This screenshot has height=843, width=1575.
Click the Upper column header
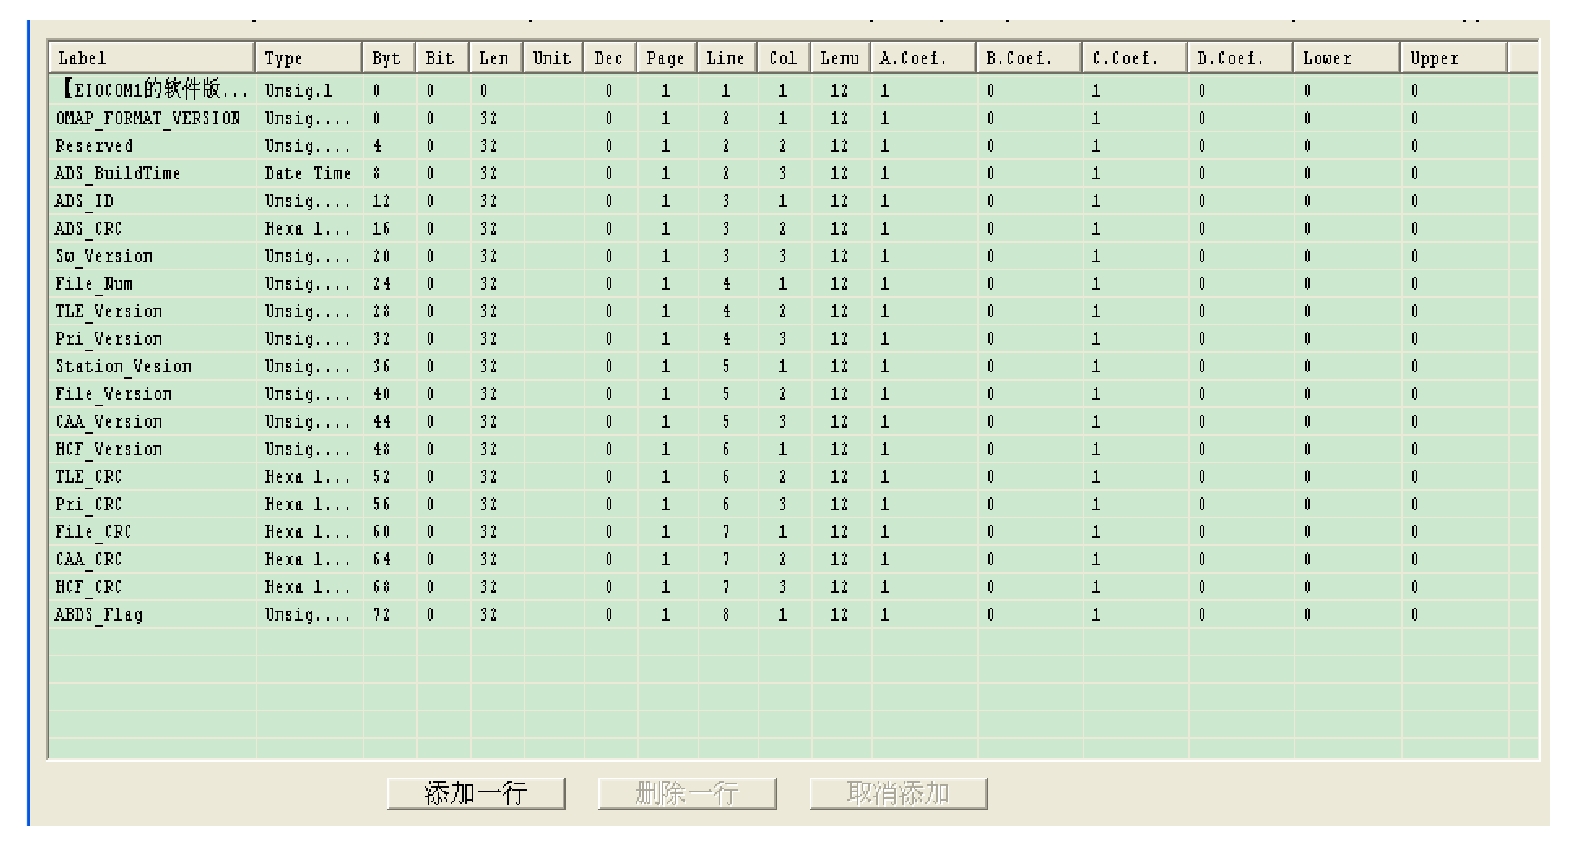point(1452,58)
